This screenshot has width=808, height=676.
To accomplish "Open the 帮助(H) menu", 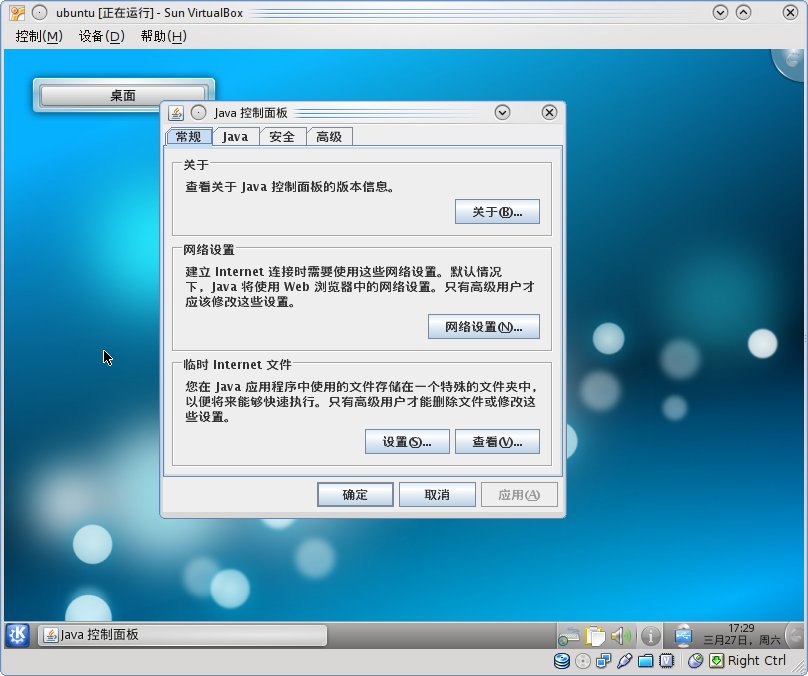I will coord(163,37).
